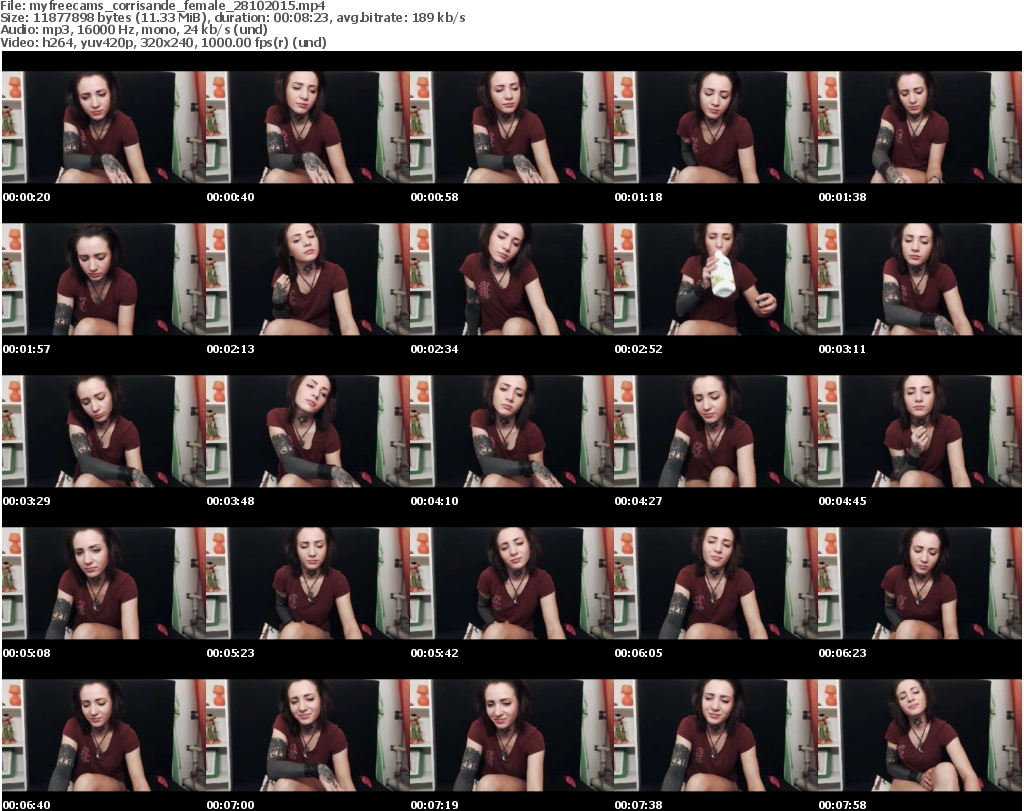Click the timestamp text 00:05:42
Viewport: 1024px width, 811px height.
pyautogui.click(x=434, y=653)
